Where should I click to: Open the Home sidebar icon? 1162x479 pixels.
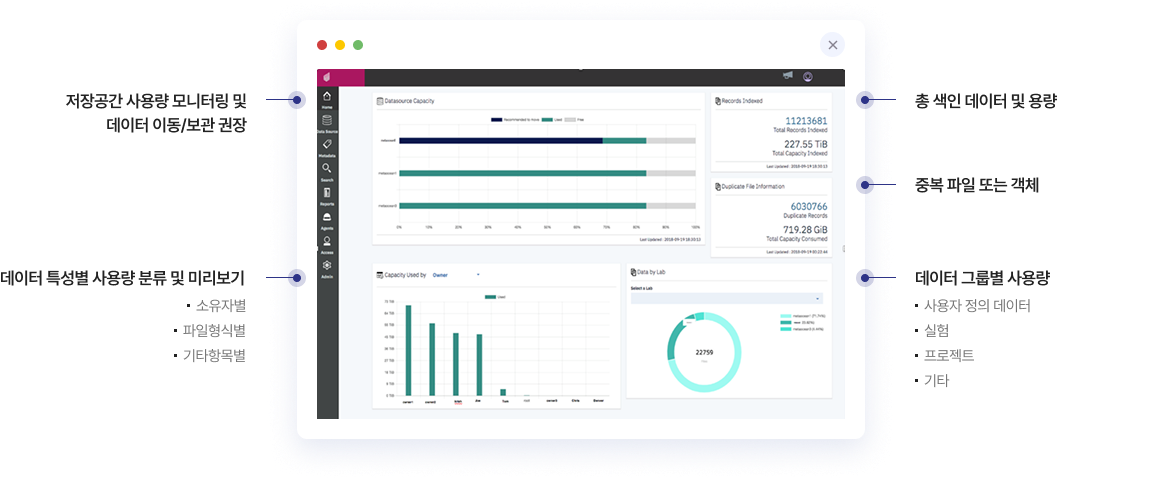[327, 98]
